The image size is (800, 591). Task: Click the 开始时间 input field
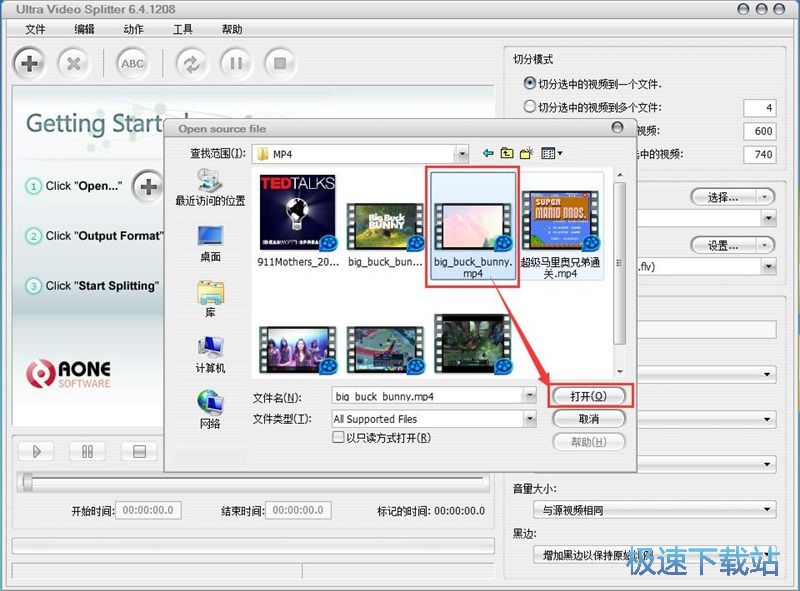click(148, 510)
